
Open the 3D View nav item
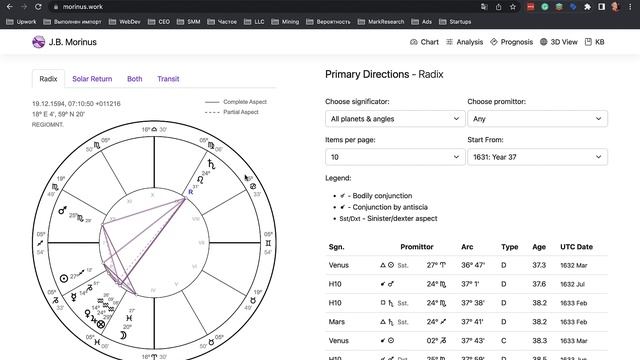pyautogui.click(x=559, y=42)
